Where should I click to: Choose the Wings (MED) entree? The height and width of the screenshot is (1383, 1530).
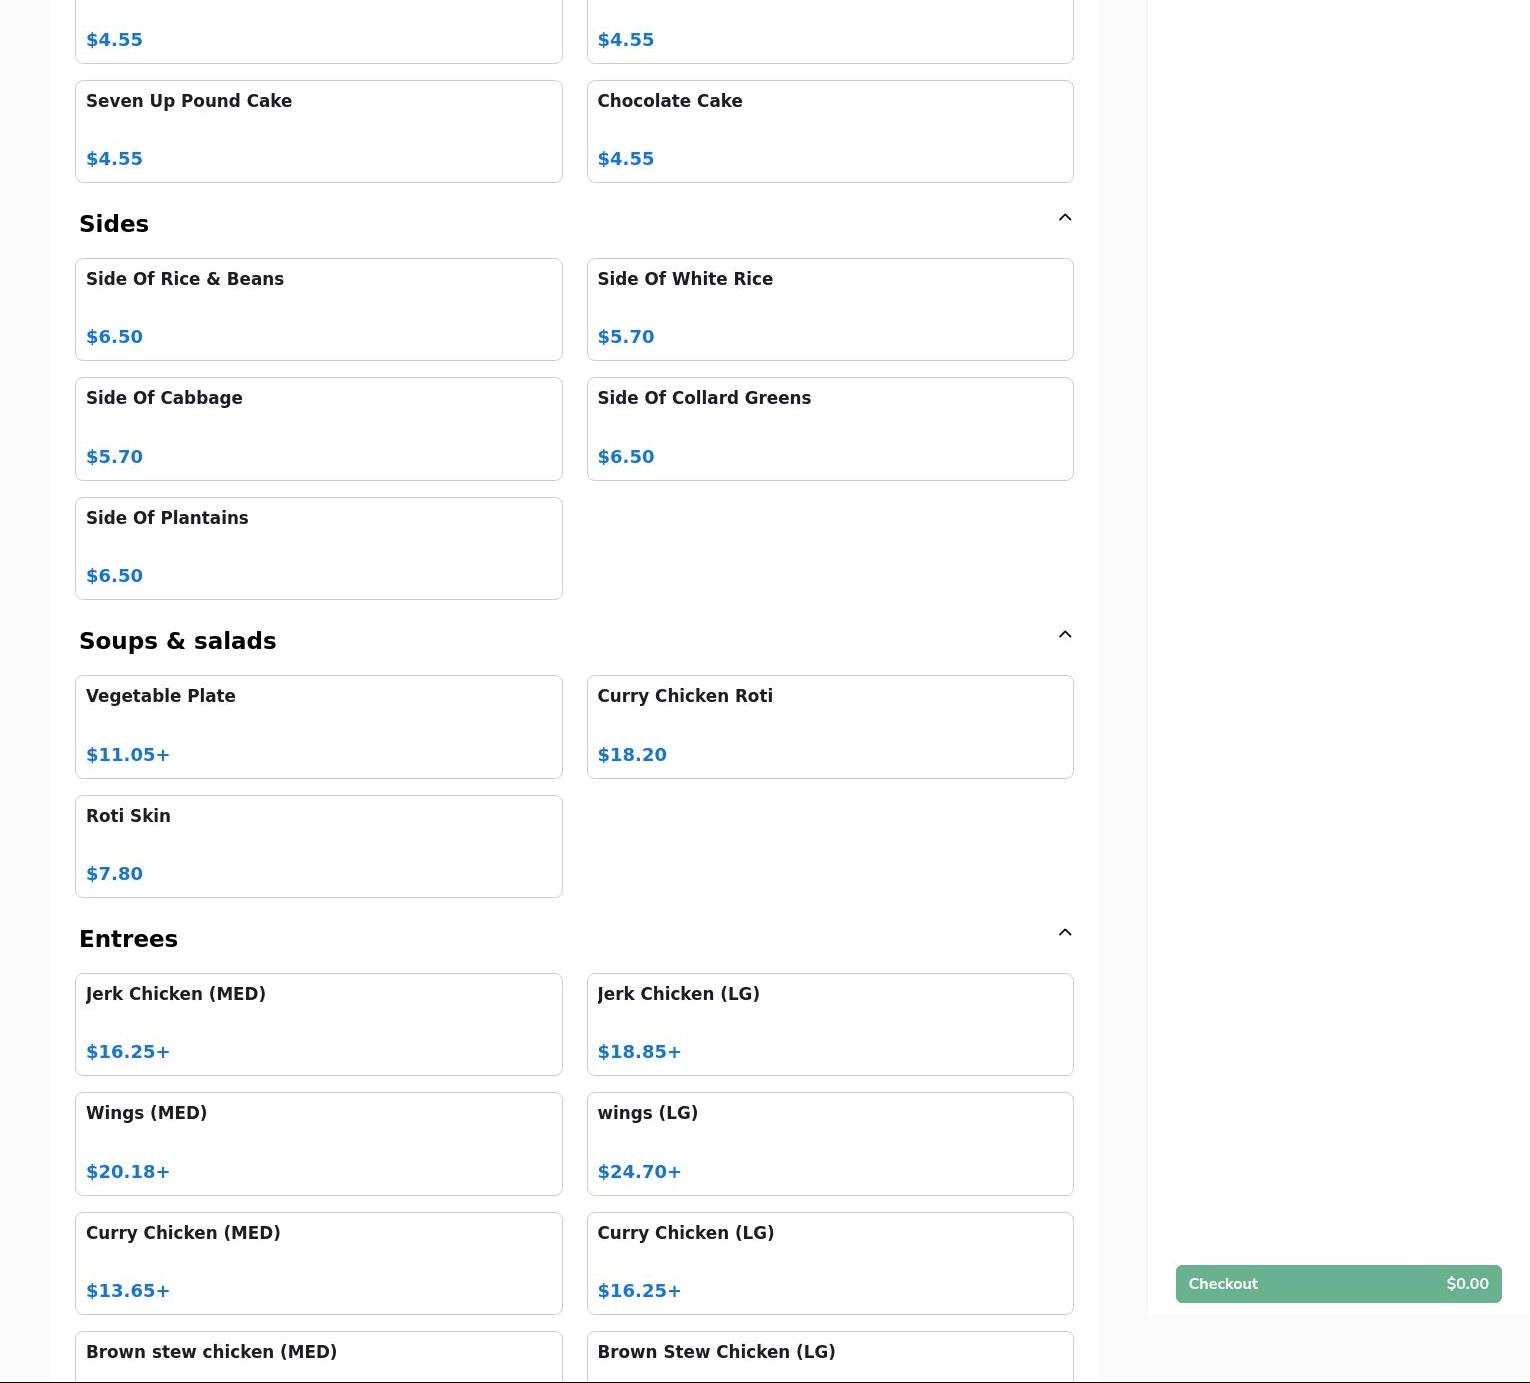318,1143
